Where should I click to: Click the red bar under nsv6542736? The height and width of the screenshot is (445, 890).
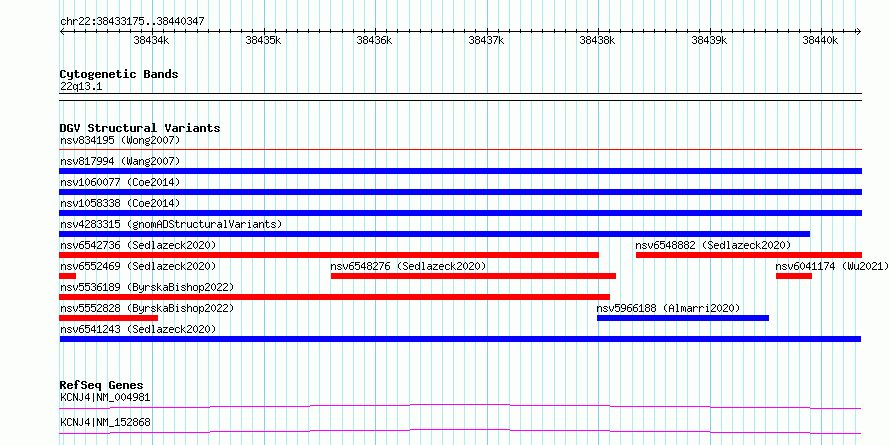(x=329, y=255)
